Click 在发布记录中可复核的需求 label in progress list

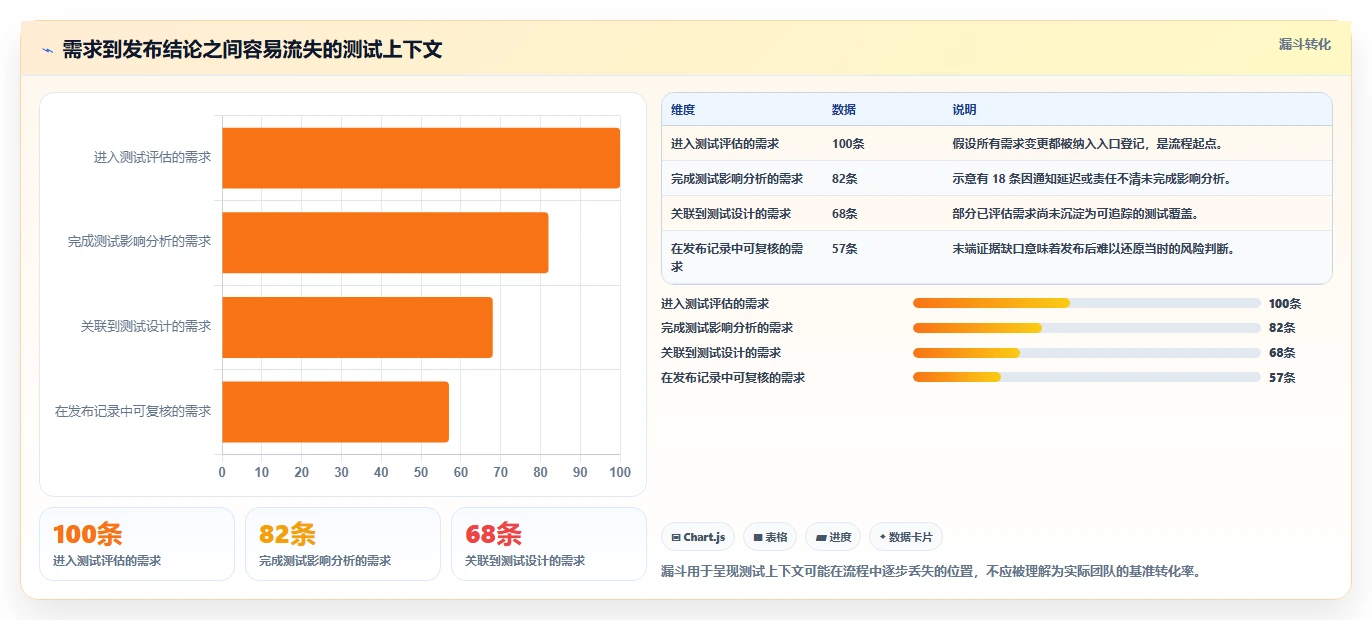click(x=733, y=378)
